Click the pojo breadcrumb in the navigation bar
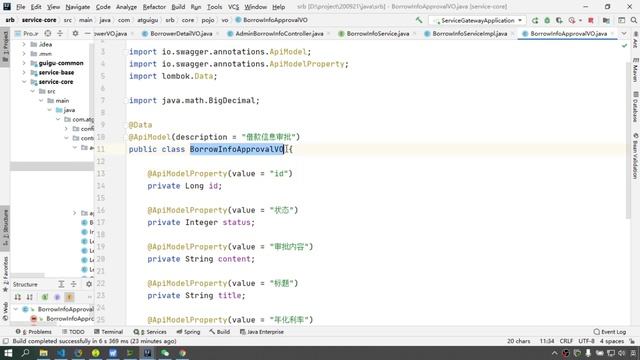Screen dimensions: 640x360 [x=207, y=20]
